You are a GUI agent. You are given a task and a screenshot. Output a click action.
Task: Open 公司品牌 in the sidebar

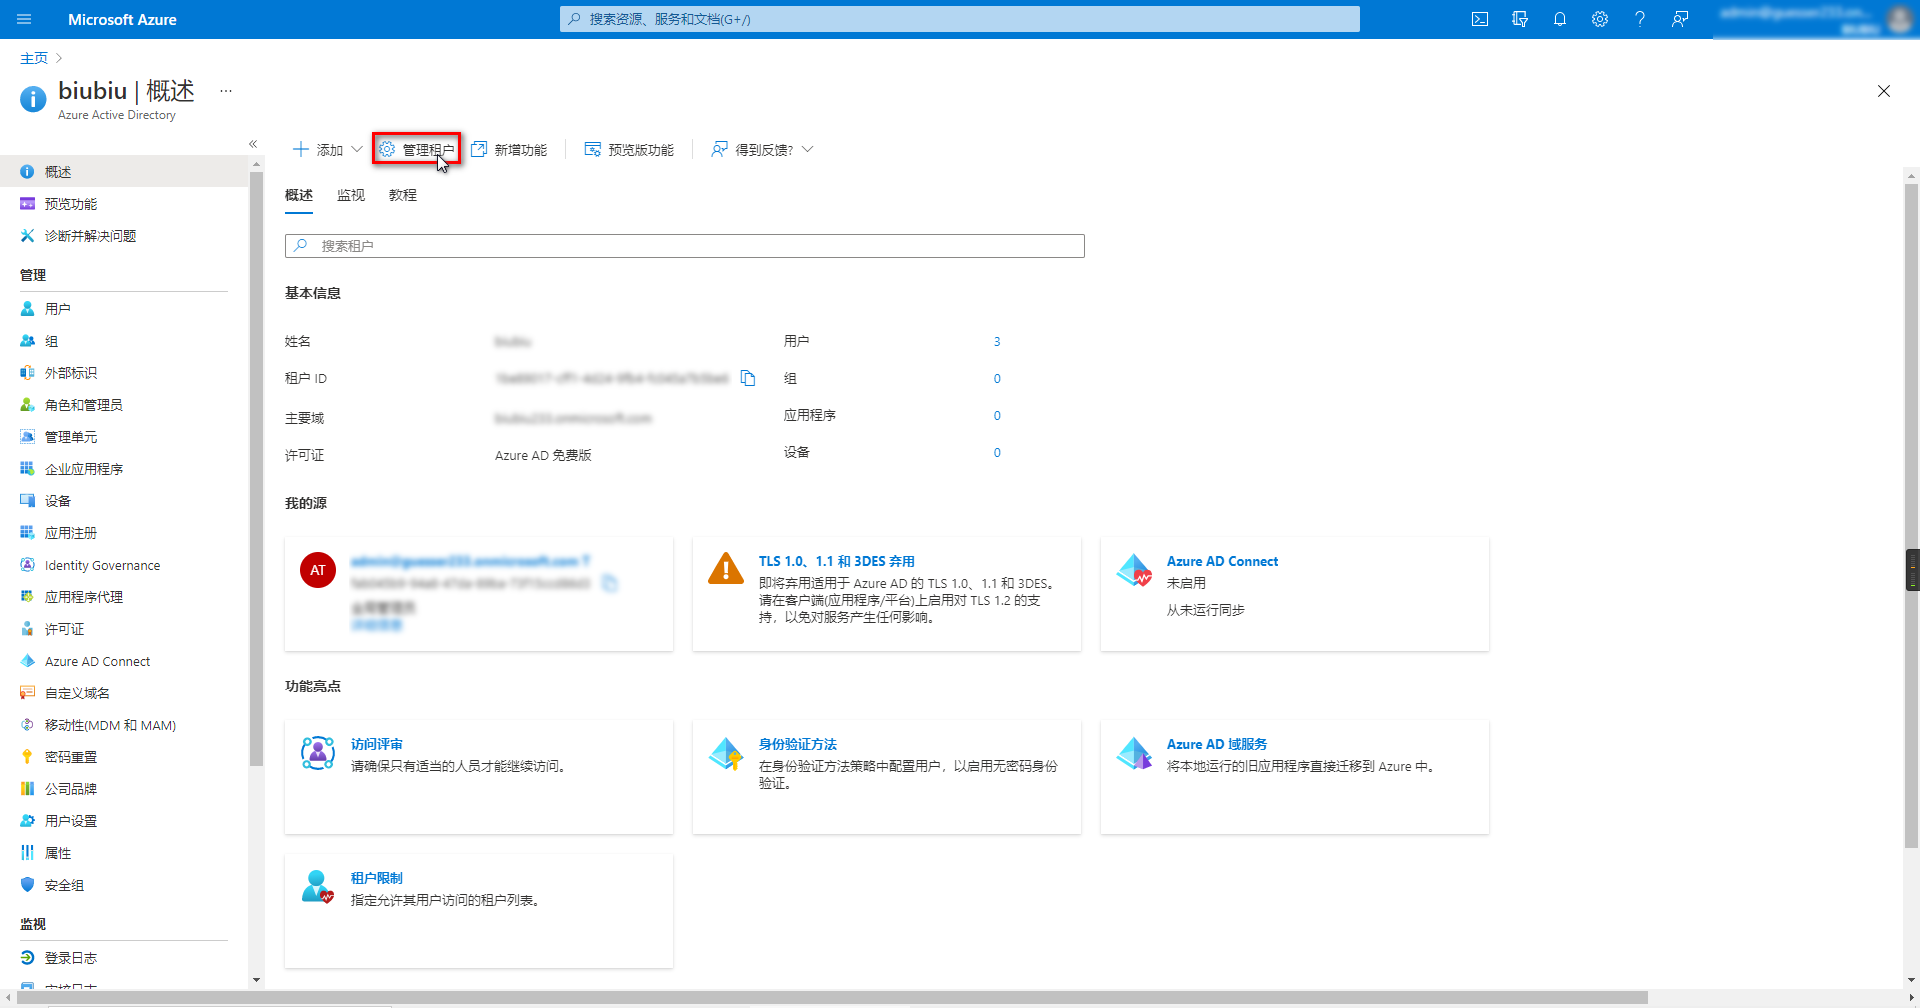coord(124,789)
